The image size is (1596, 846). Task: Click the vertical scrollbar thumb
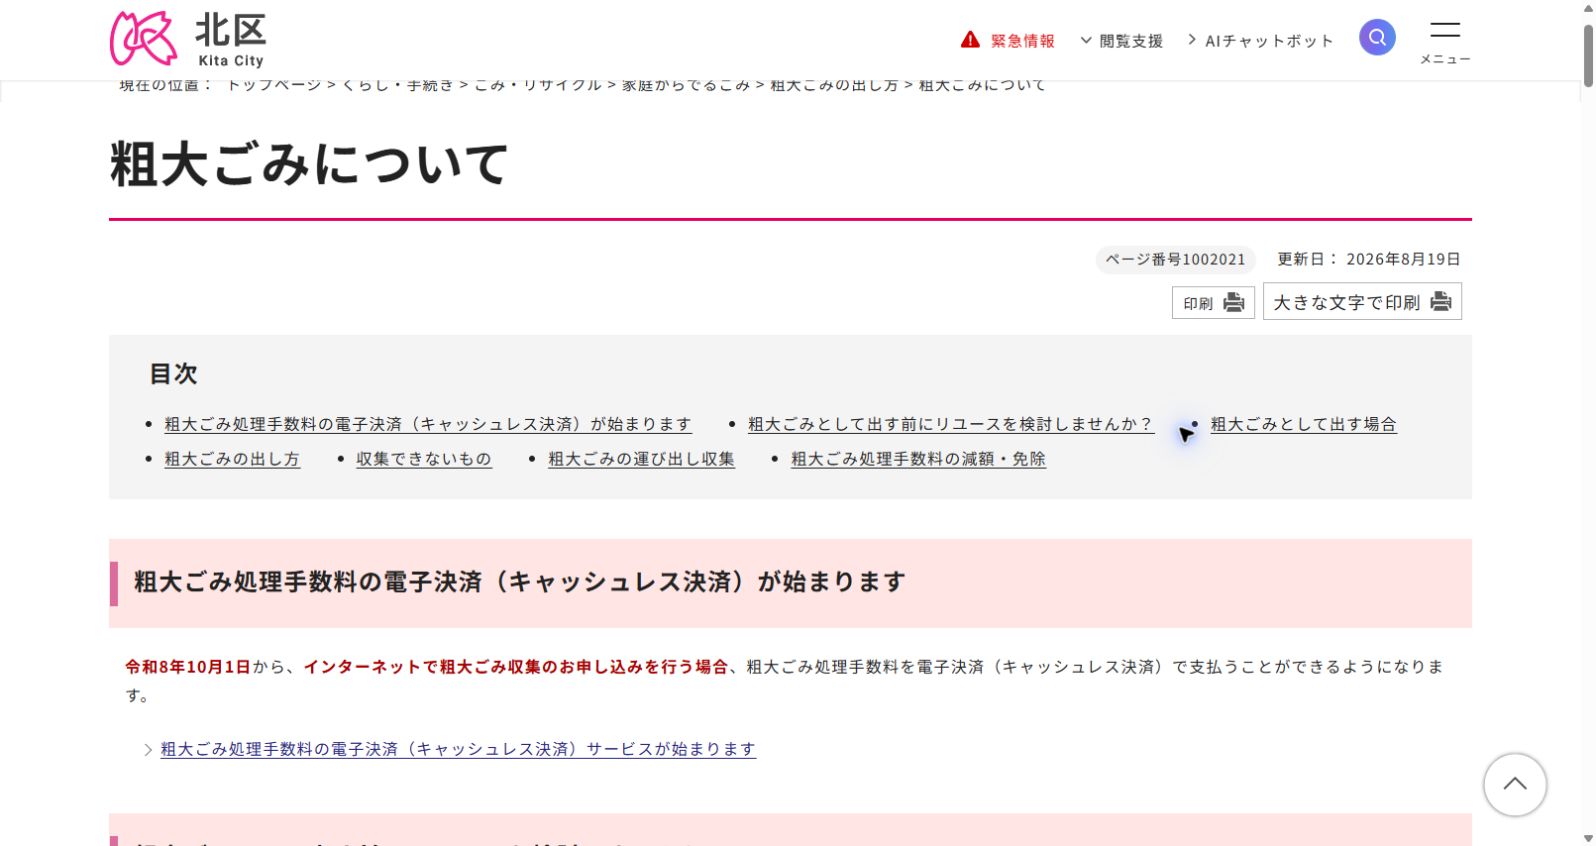tap(1588, 55)
